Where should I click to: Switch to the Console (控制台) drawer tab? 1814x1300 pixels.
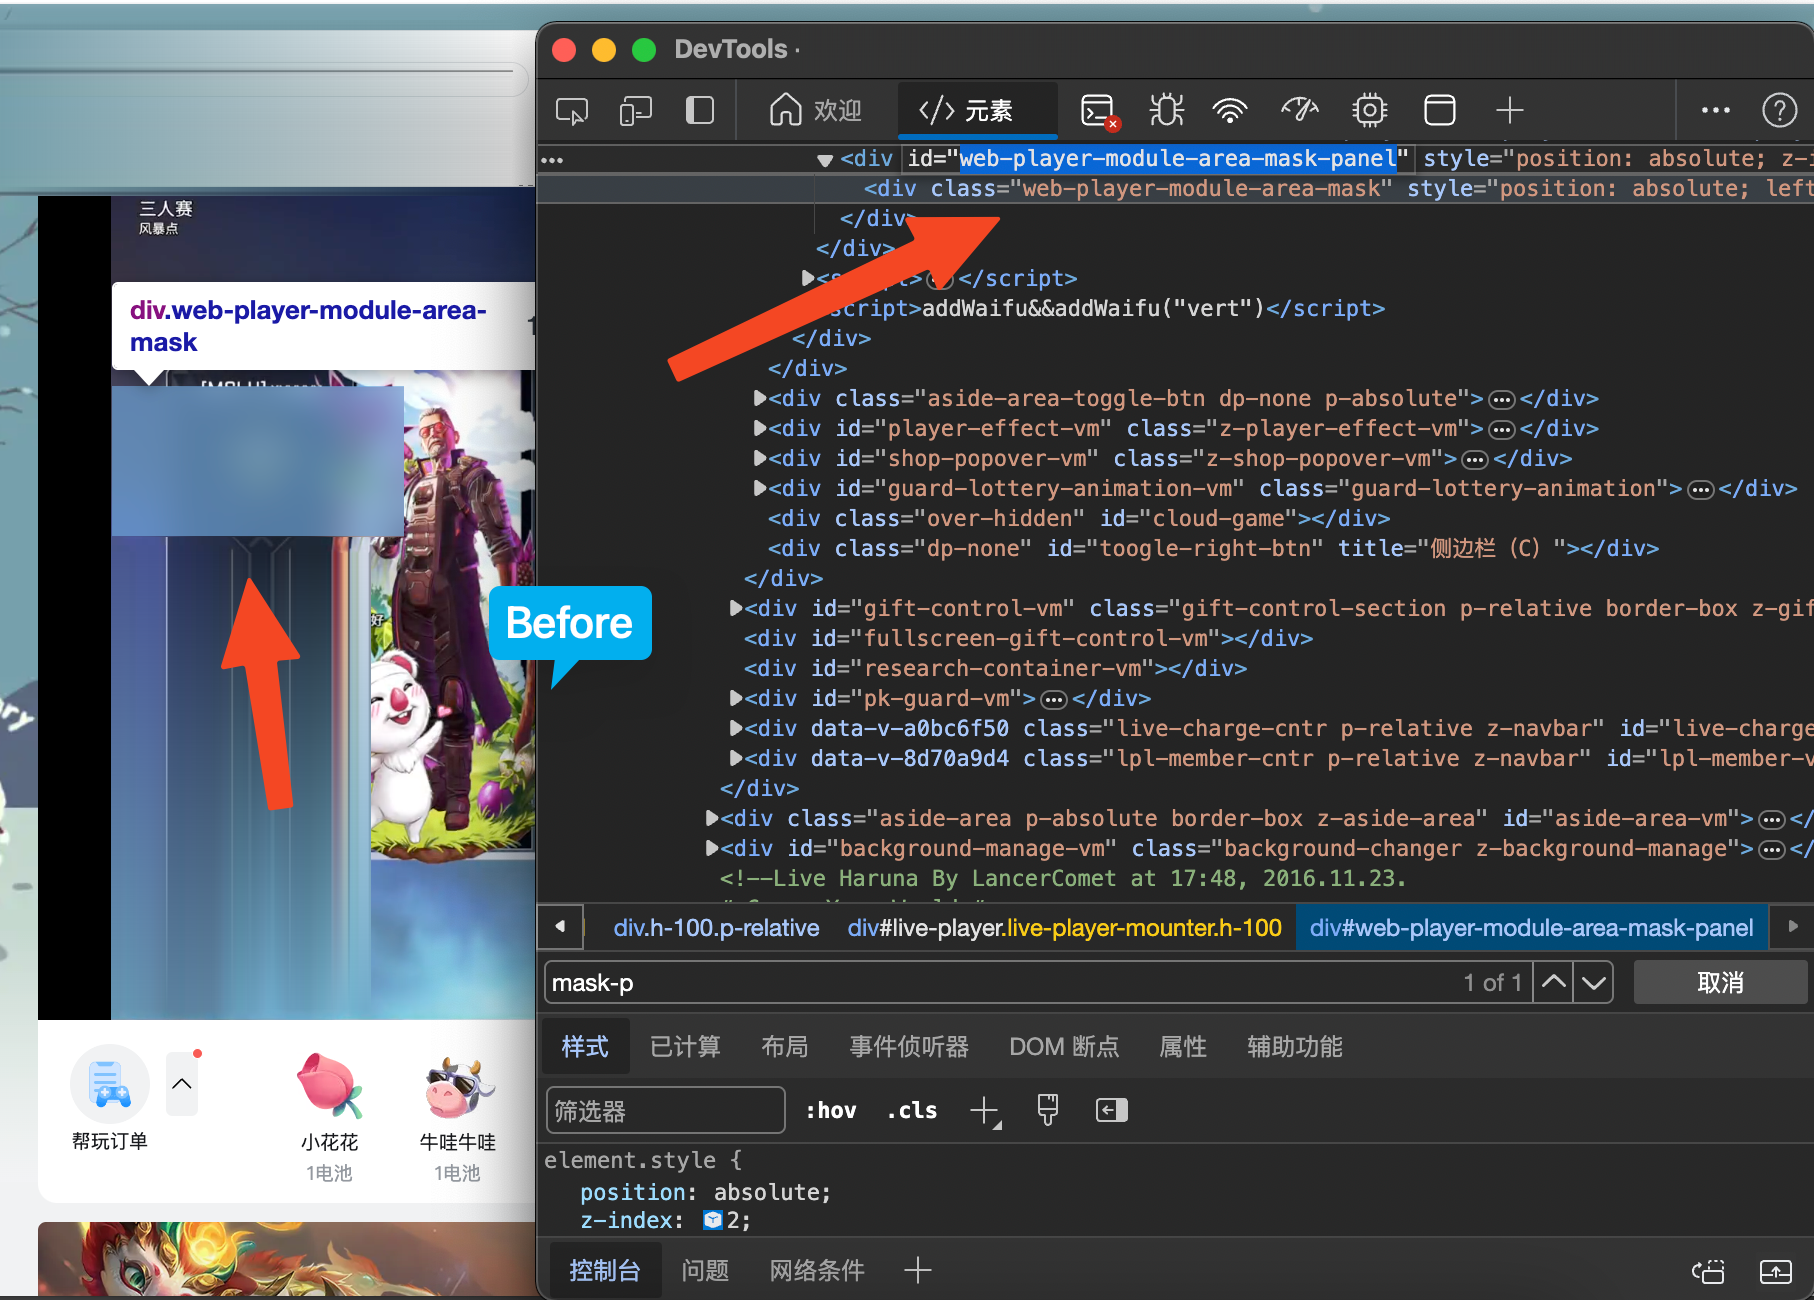coord(605,1271)
